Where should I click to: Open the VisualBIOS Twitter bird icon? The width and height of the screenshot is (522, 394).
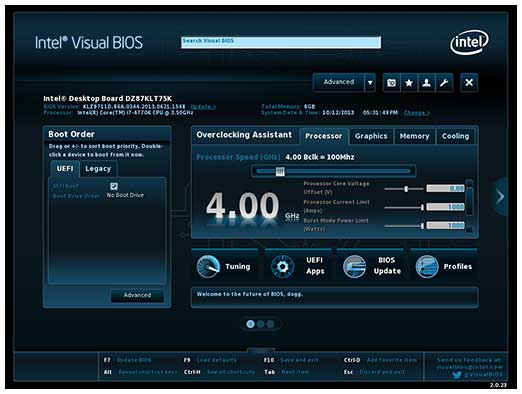[x=457, y=375]
